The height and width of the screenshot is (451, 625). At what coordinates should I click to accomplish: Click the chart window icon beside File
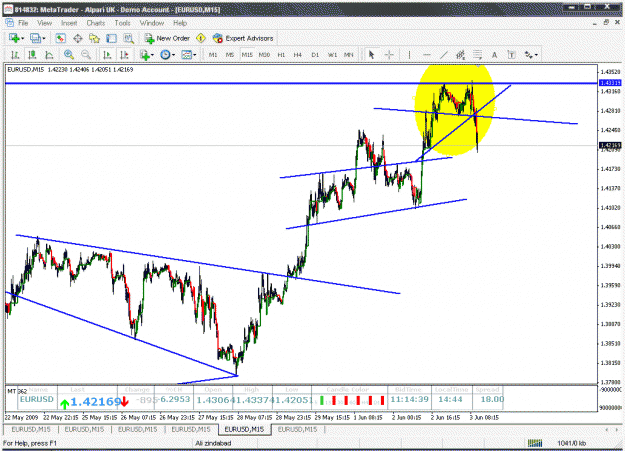[x=9, y=23]
